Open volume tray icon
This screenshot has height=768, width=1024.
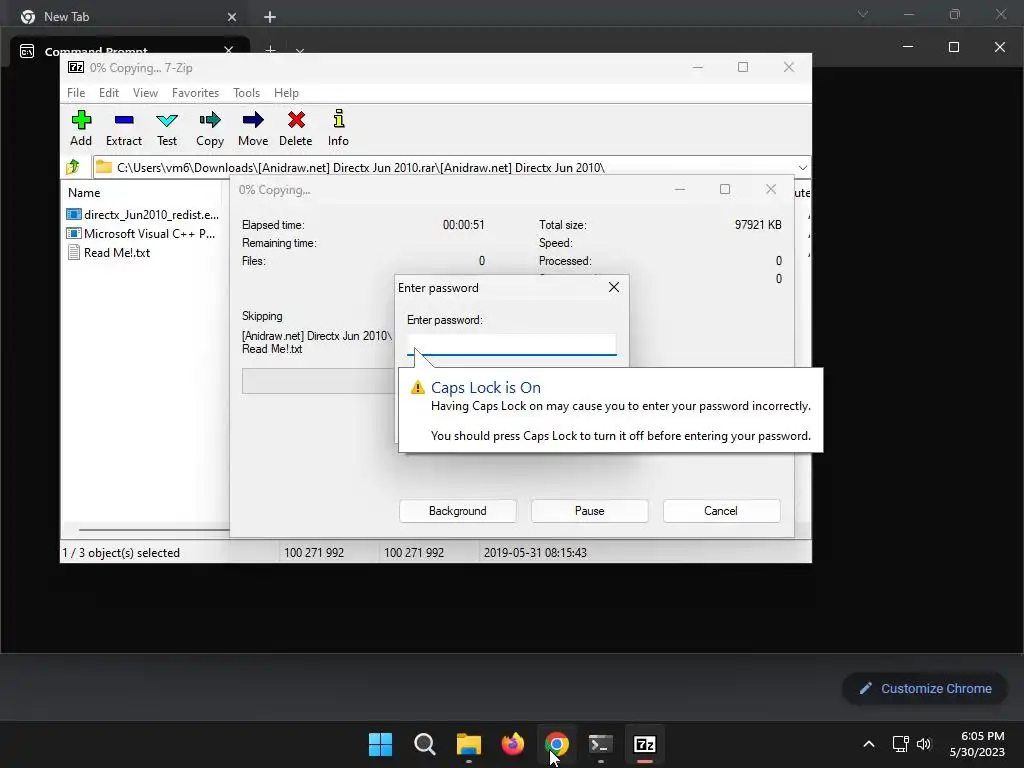[x=923, y=744]
